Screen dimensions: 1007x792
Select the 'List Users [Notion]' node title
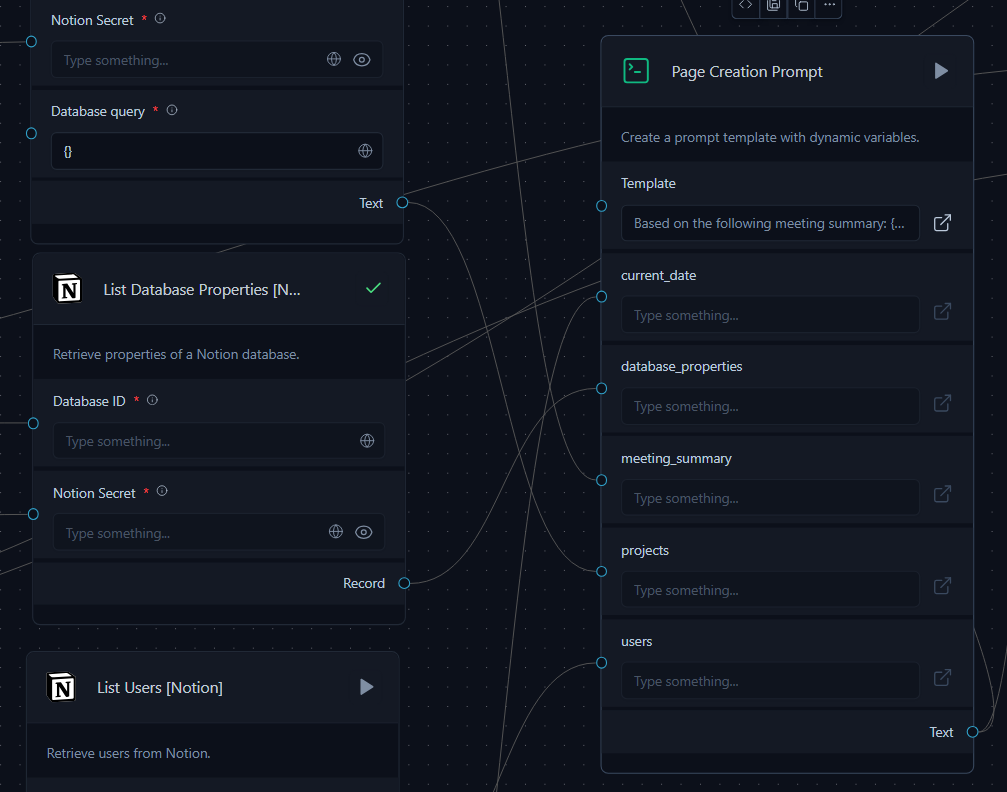coord(160,688)
